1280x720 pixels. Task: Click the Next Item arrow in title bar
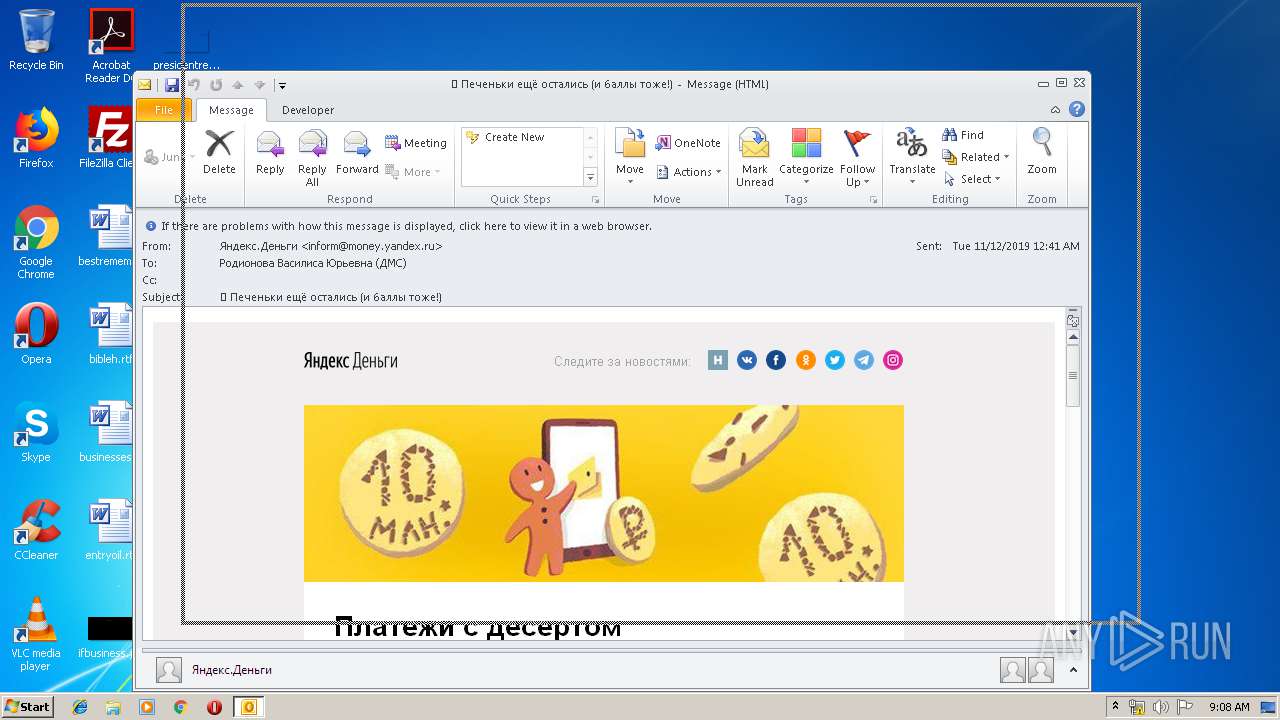pyautogui.click(x=260, y=85)
